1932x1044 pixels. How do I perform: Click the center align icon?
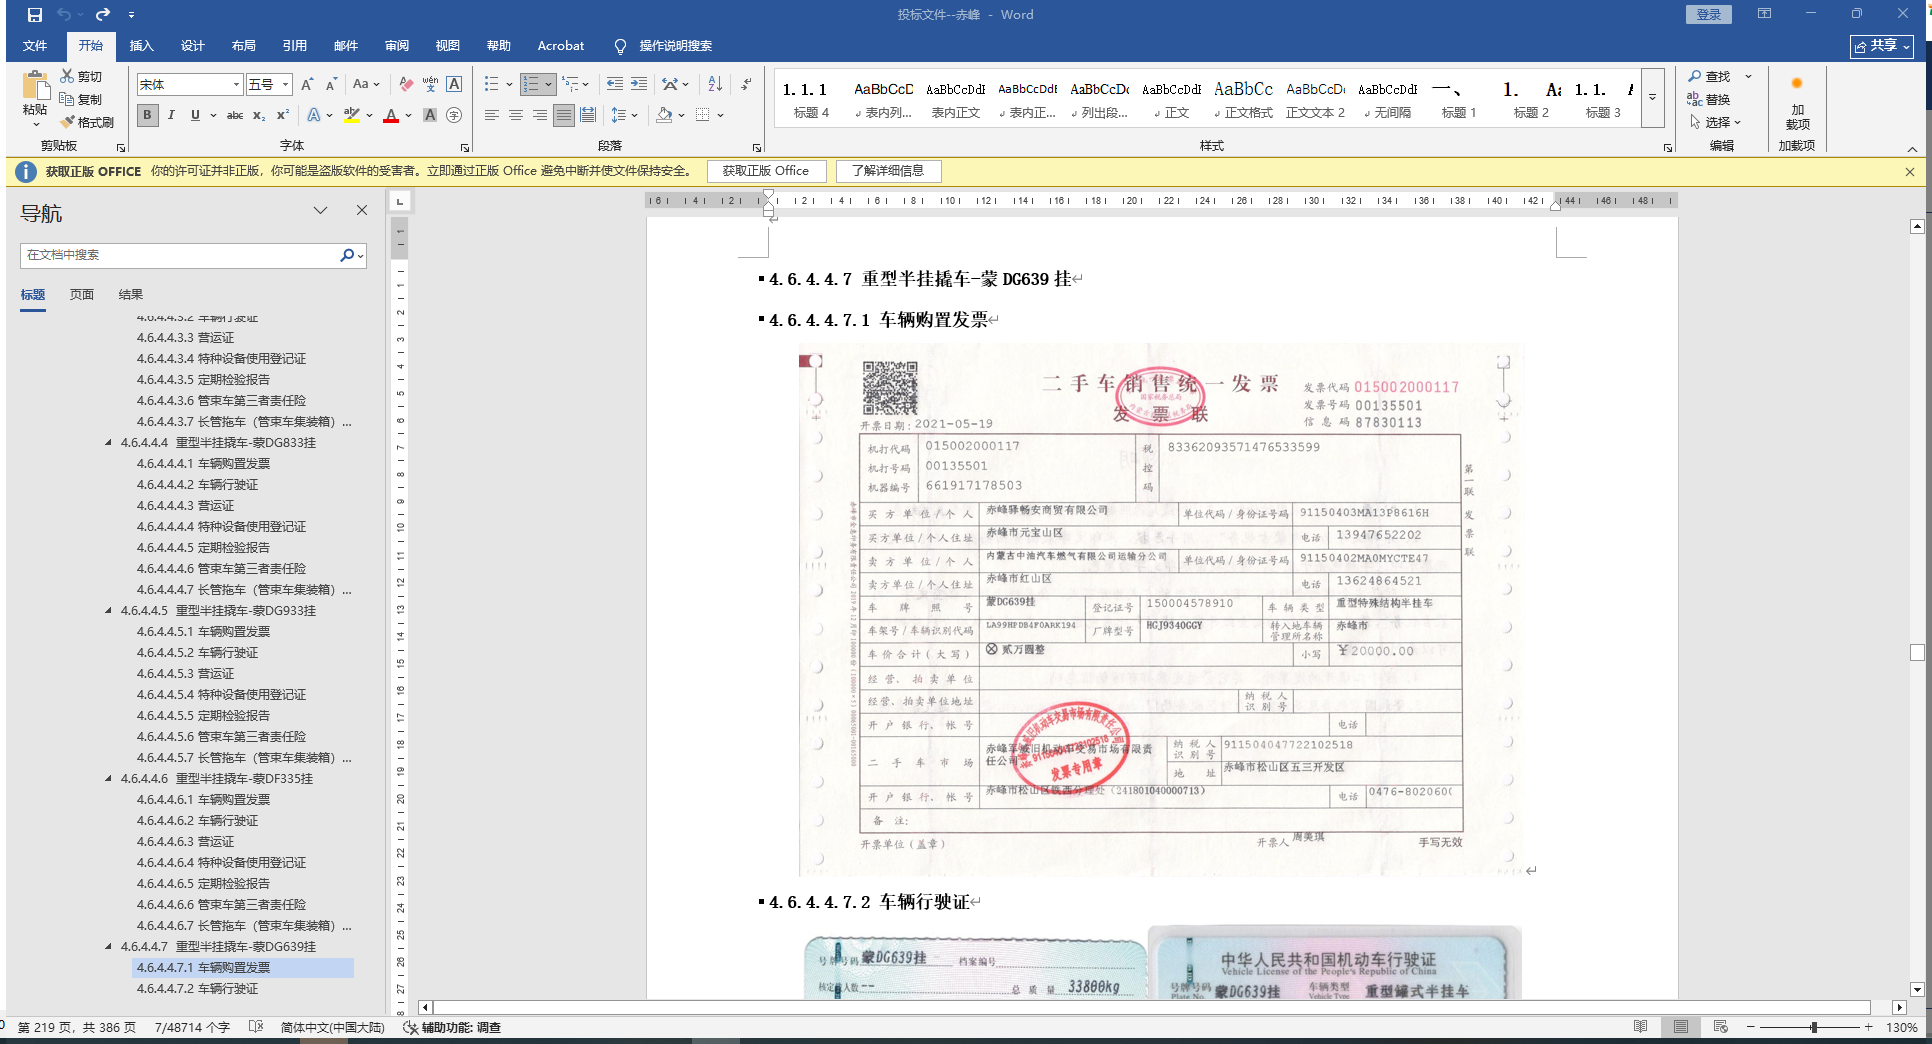pos(516,115)
